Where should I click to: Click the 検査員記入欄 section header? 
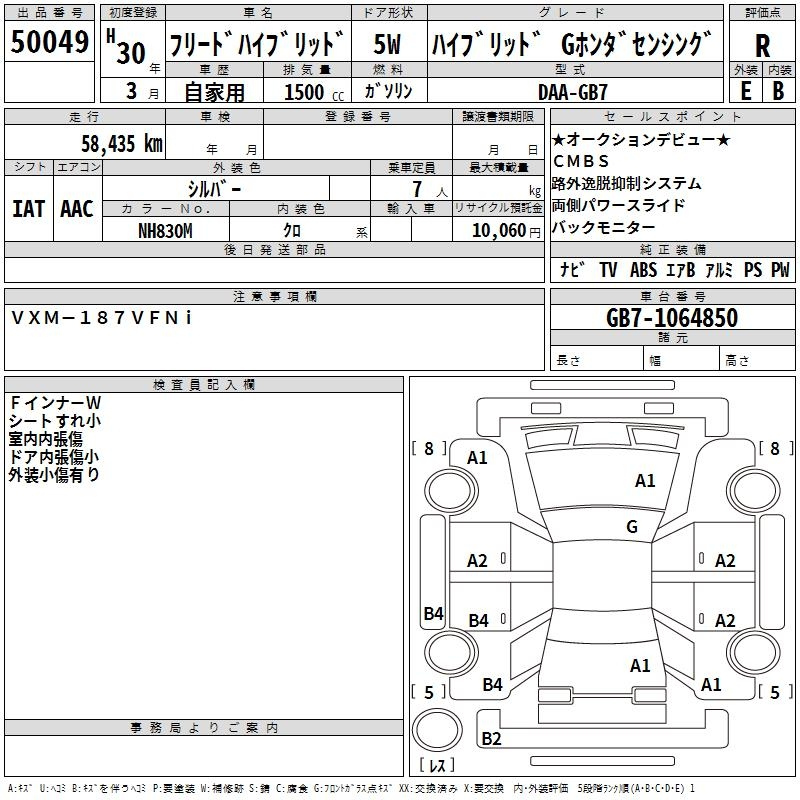204,384
